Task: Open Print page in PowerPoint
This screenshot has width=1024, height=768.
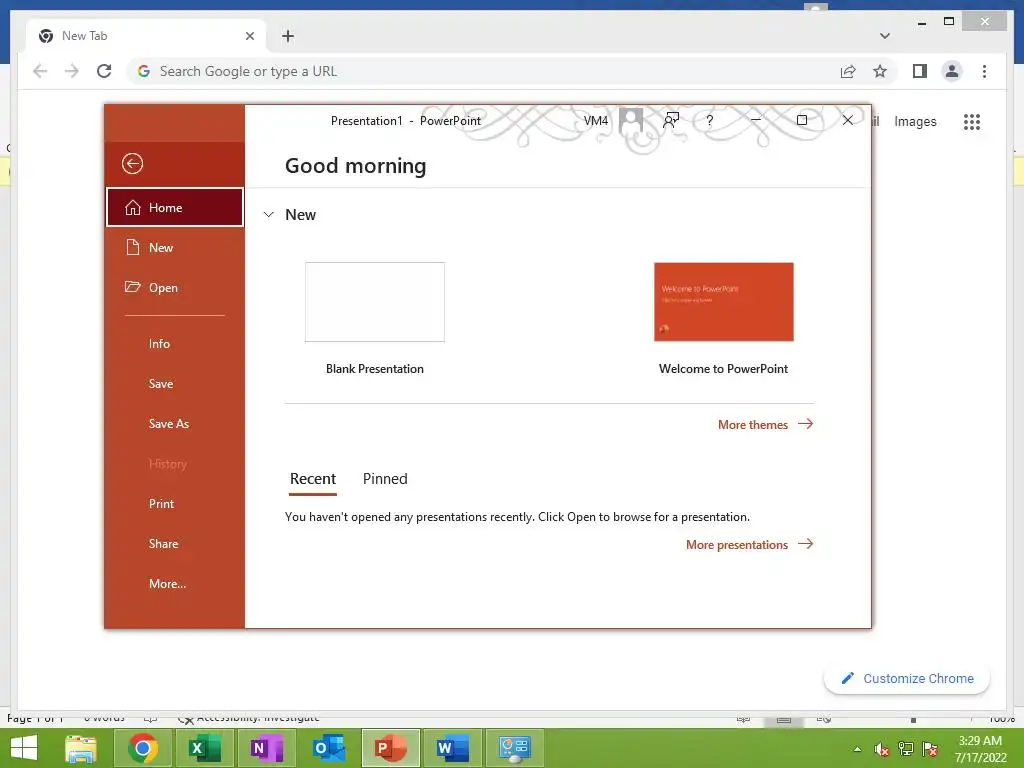Action: [174, 504]
